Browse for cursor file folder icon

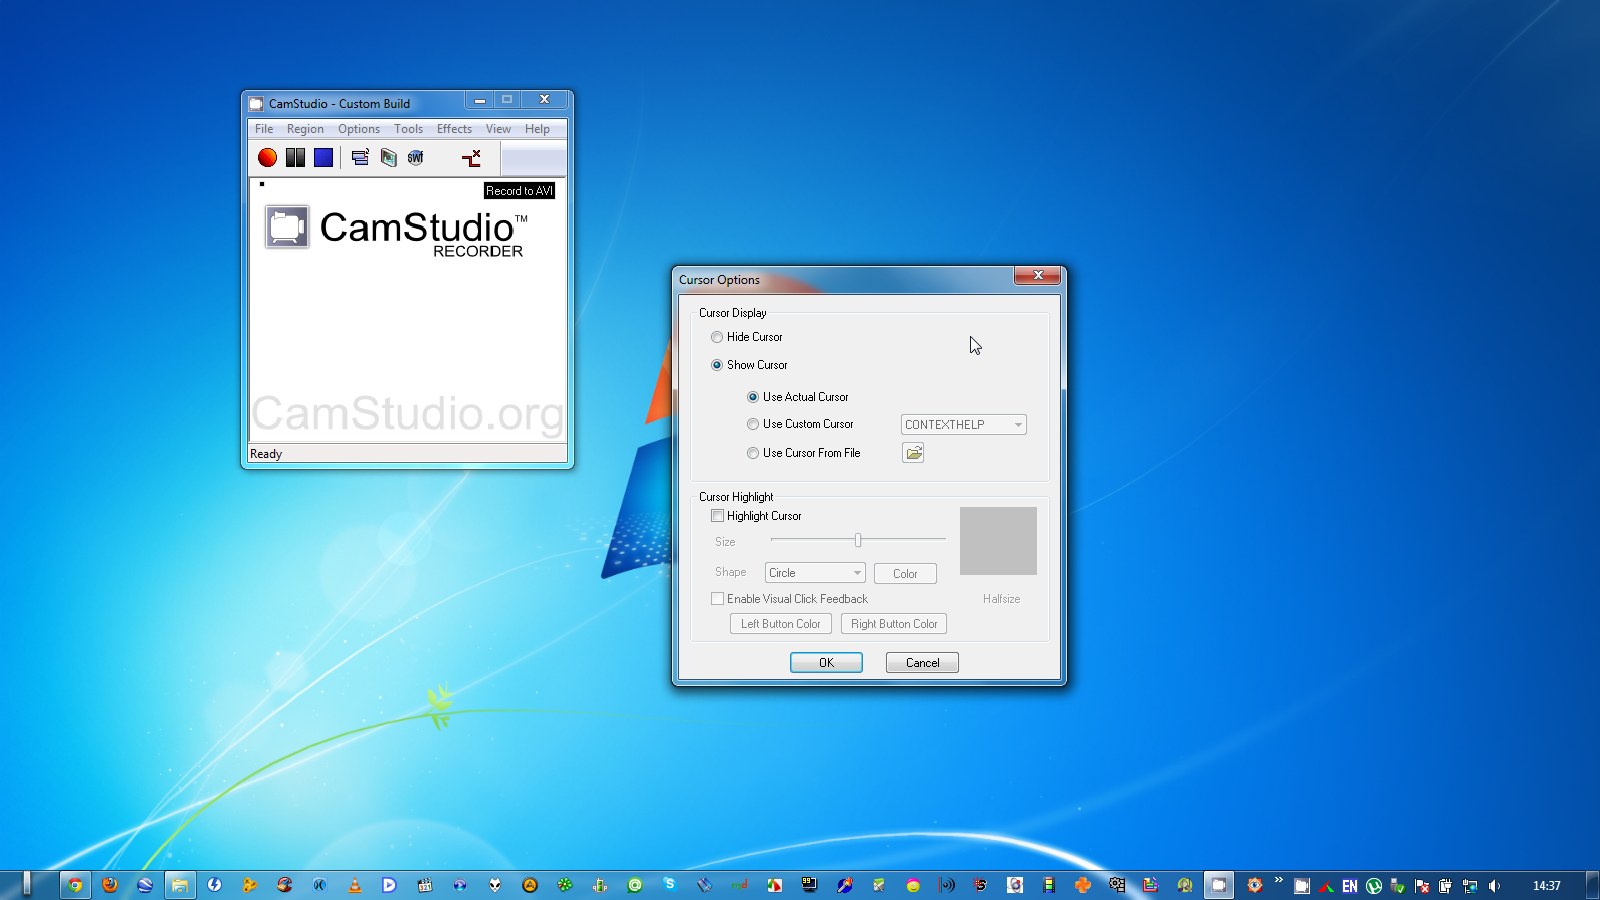coord(913,453)
